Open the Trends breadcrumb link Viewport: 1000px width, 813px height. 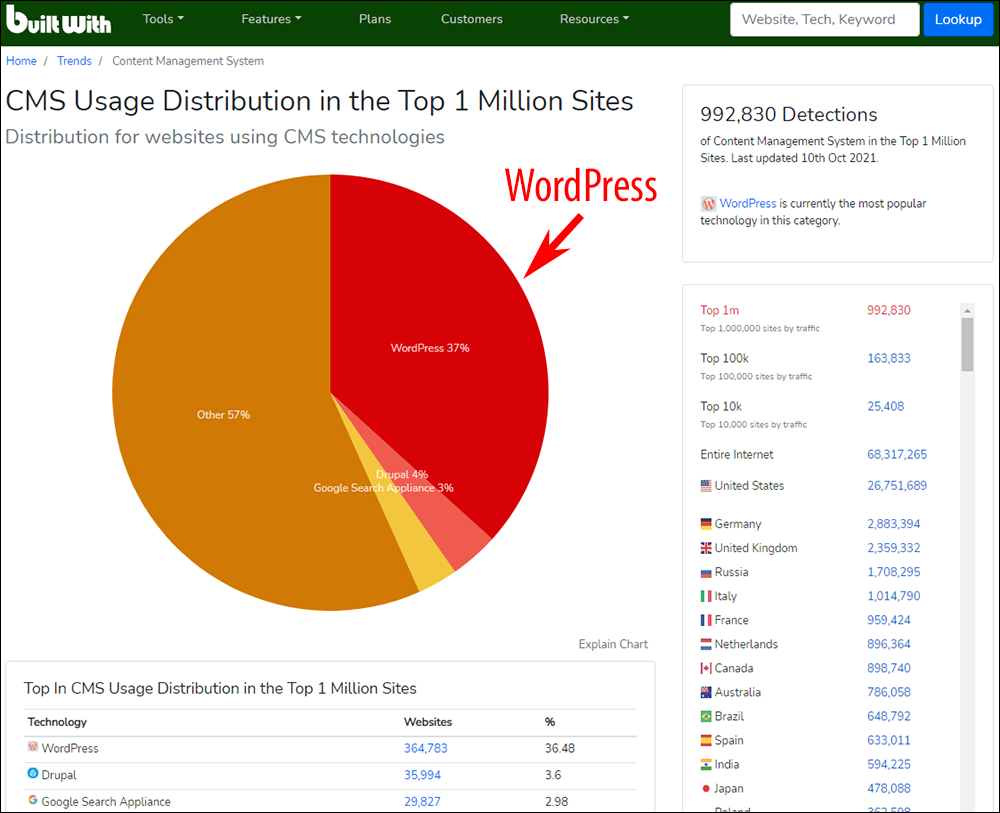click(74, 61)
